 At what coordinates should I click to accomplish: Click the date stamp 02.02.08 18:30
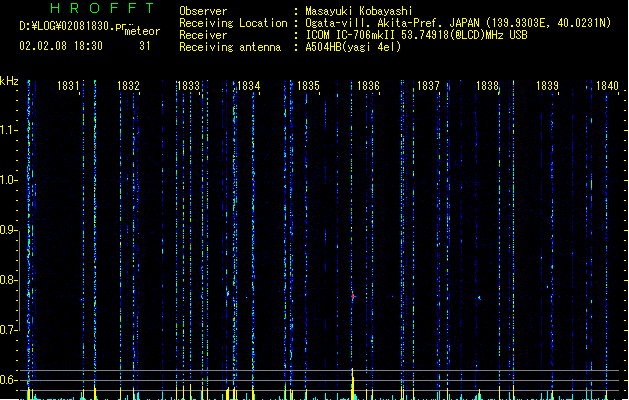61,46
